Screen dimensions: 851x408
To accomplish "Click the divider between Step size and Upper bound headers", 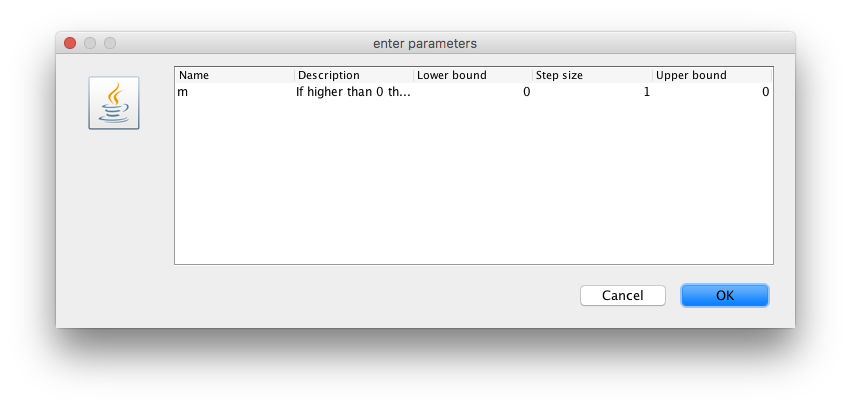I will [x=652, y=75].
